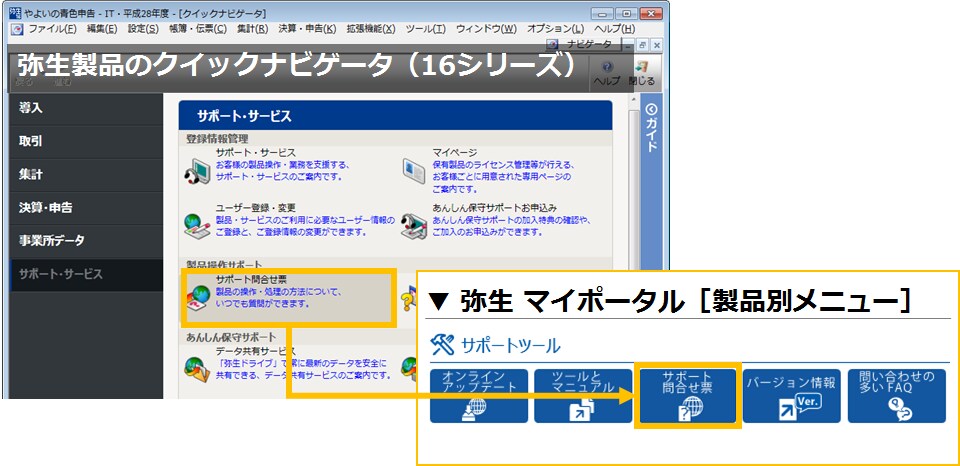This screenshot has width=960, height=466.
Task: Open the マイページ link
Action: (x=454, y=152)
